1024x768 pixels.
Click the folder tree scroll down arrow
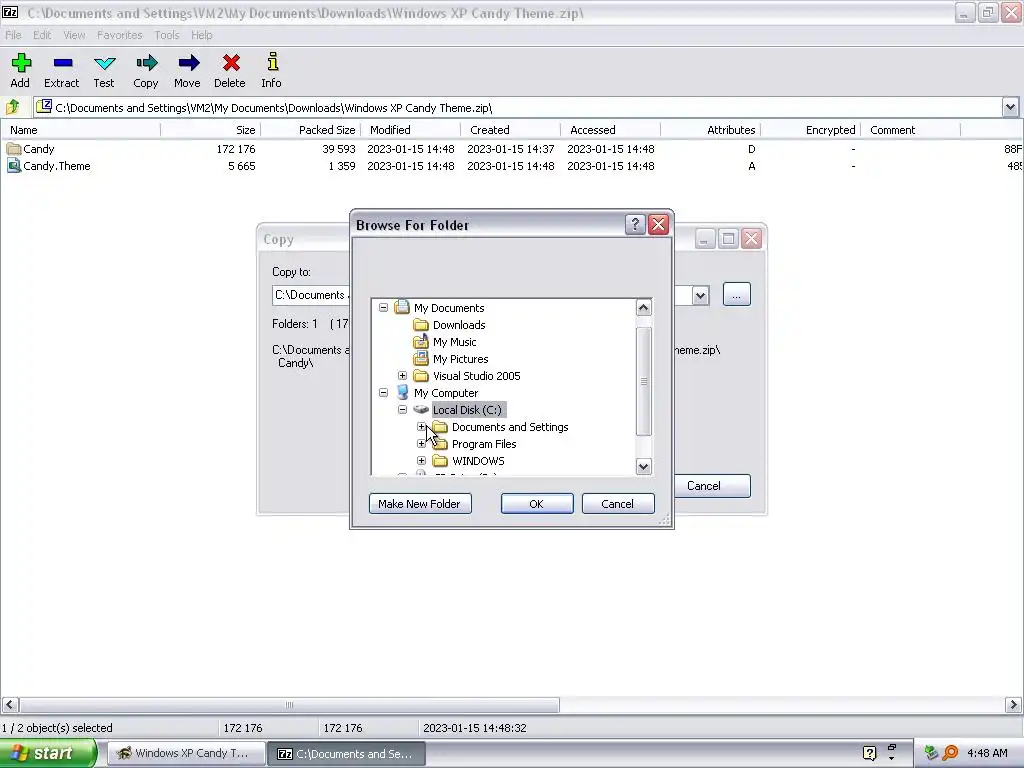[644, 466]
